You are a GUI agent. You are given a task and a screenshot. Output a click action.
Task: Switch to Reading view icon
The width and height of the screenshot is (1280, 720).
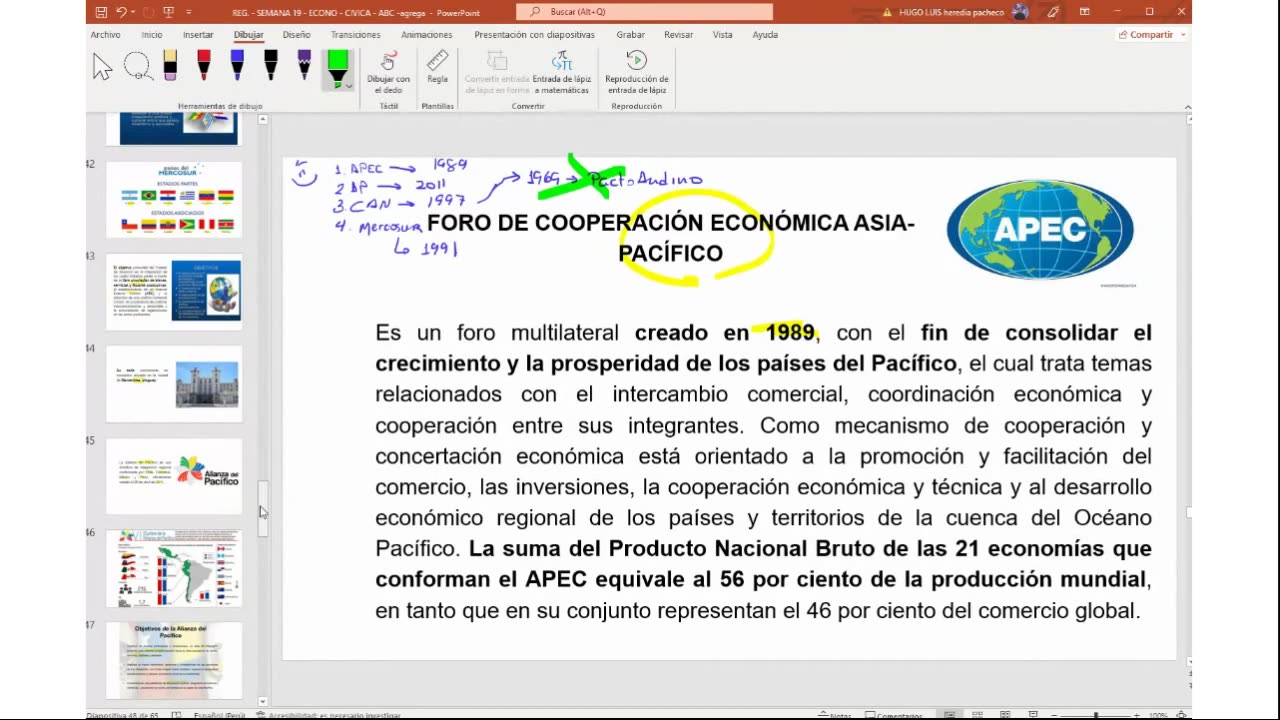tap(1004, 715)
